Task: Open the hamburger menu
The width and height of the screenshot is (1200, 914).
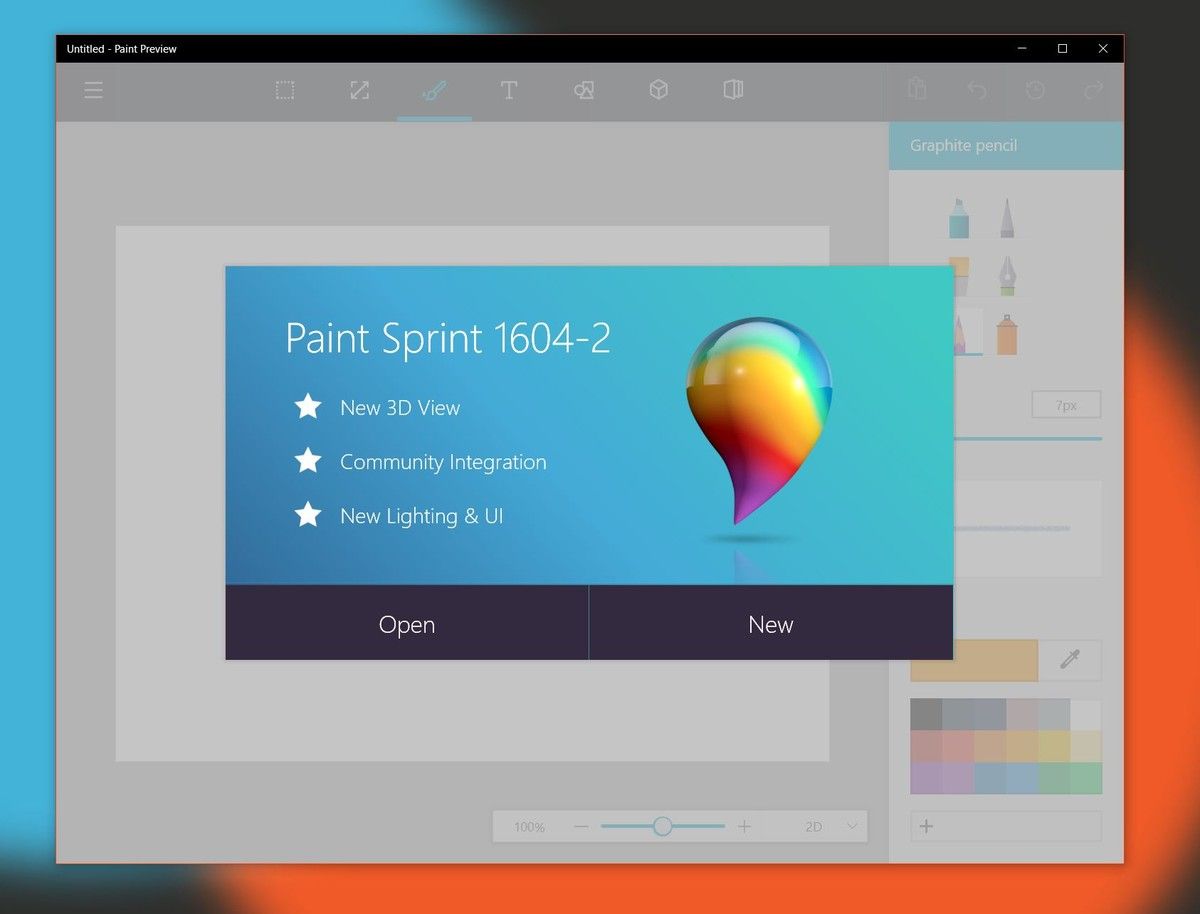Action: pos(93,90)
